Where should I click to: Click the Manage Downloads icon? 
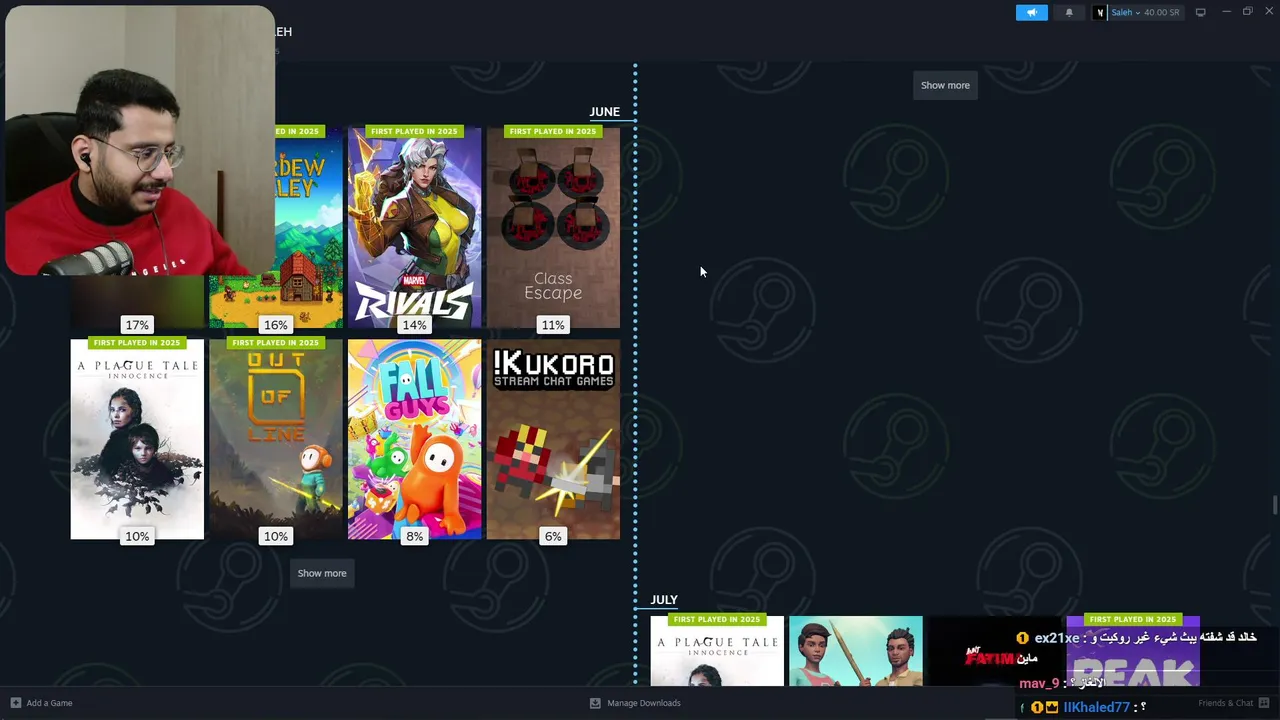595,703
